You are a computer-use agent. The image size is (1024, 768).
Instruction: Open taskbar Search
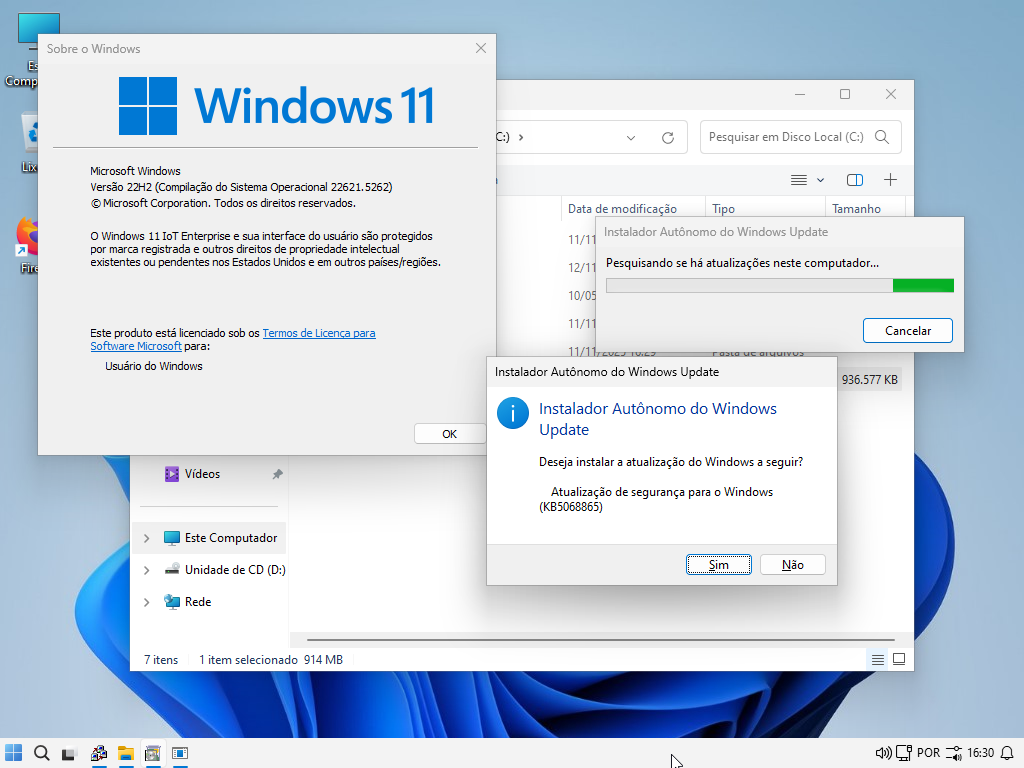pos(41,753)
